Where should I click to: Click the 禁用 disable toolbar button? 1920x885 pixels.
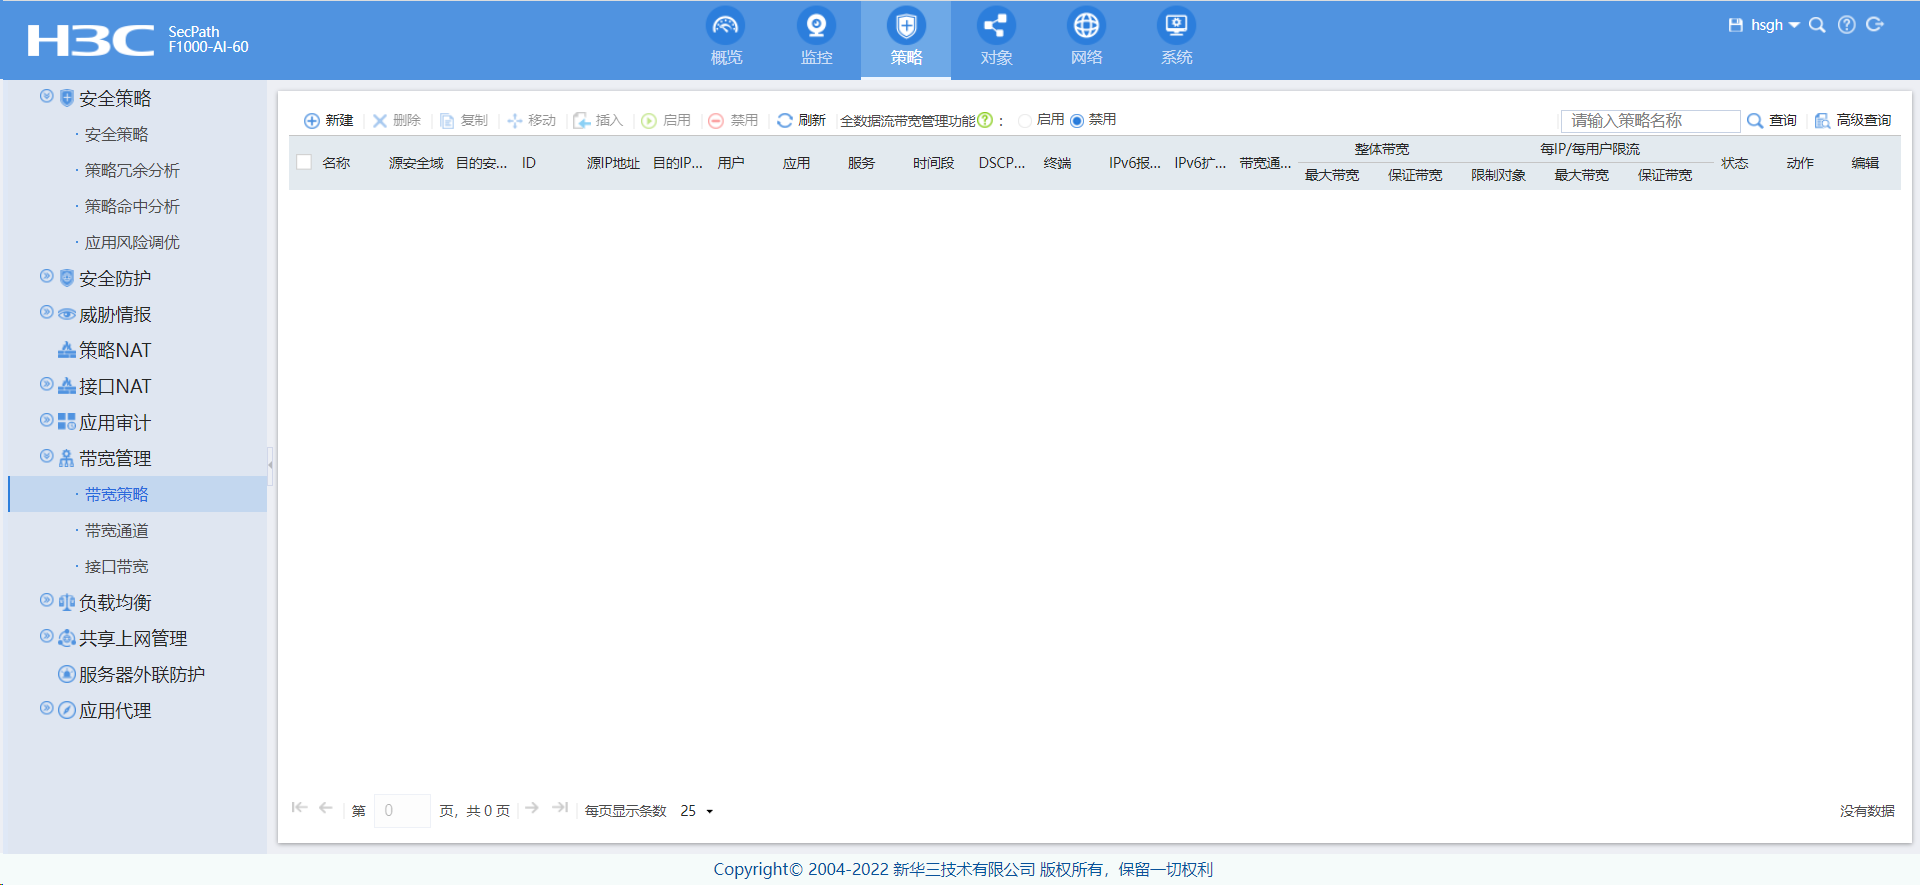pyautogui.click(x=733, y=120)
